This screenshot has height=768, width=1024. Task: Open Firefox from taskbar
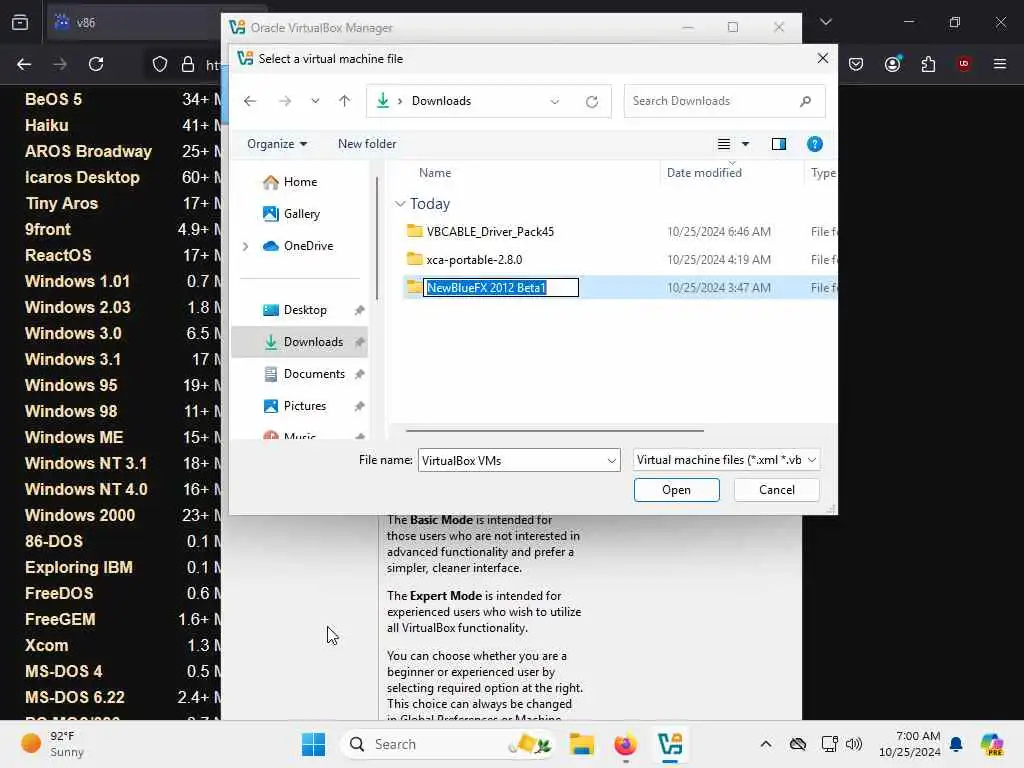coord(625,744)
